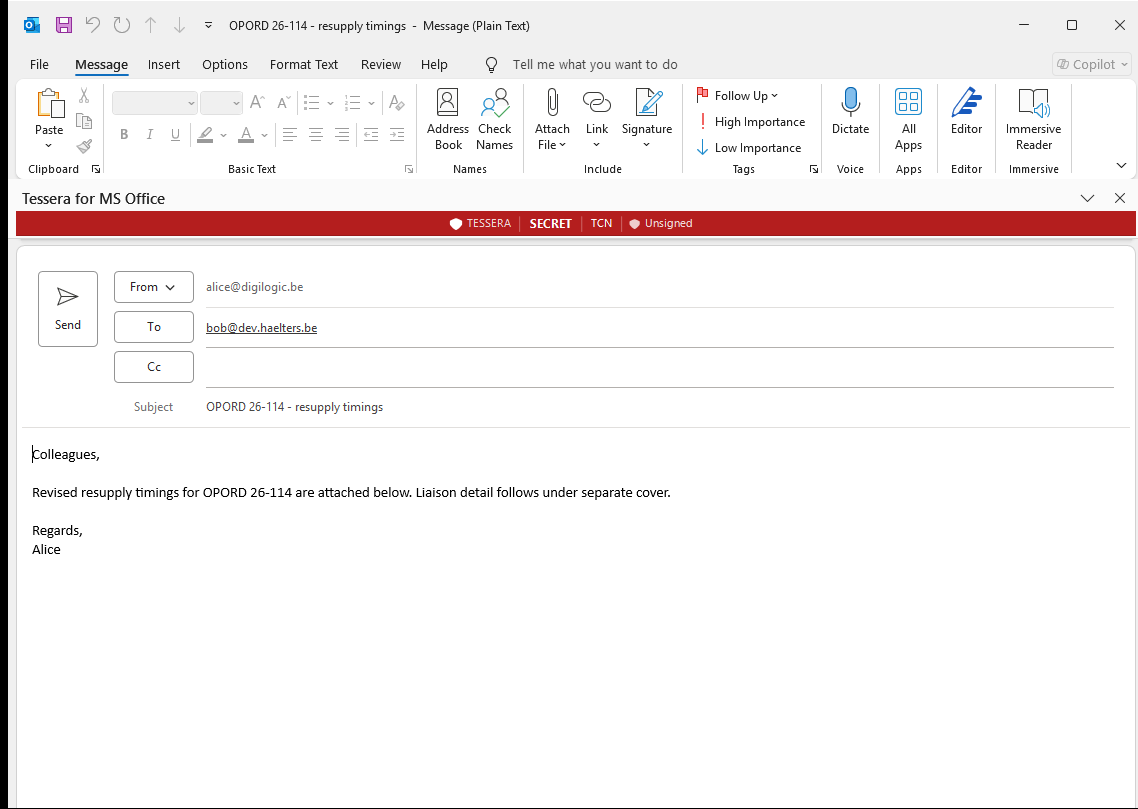
Task: Open Basic Text dialog launcher
Action: (x=409, y=169)
